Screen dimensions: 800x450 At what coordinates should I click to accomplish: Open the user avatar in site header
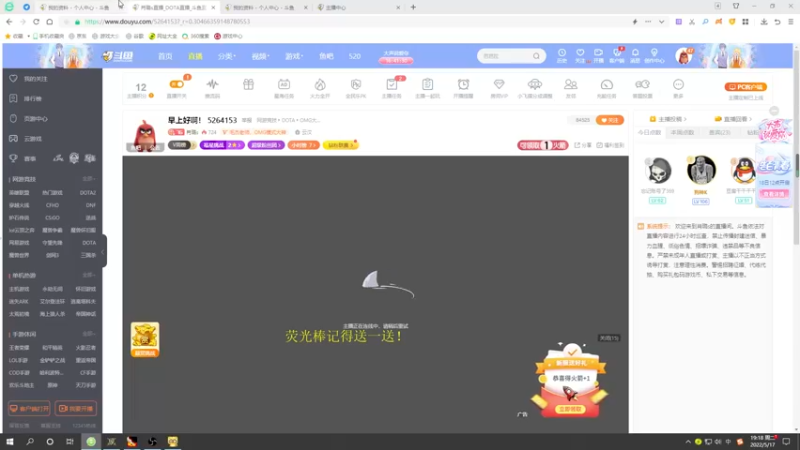[x=684, y=56]
